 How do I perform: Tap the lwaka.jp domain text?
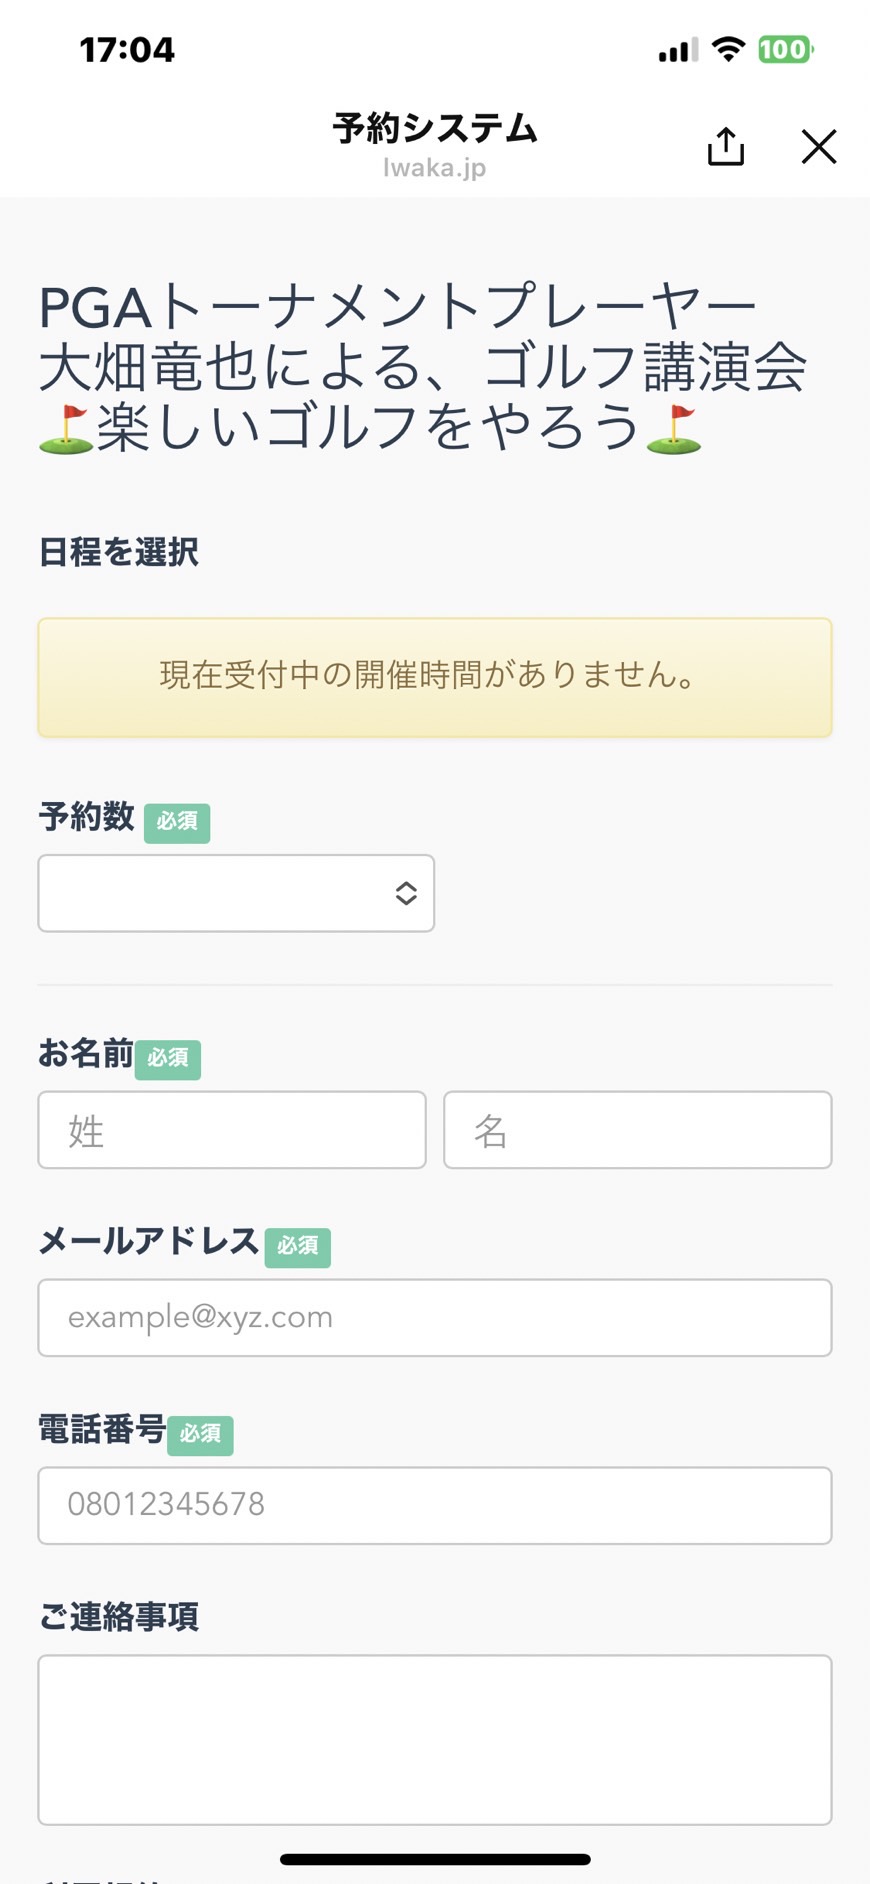(x=435, y=168)
